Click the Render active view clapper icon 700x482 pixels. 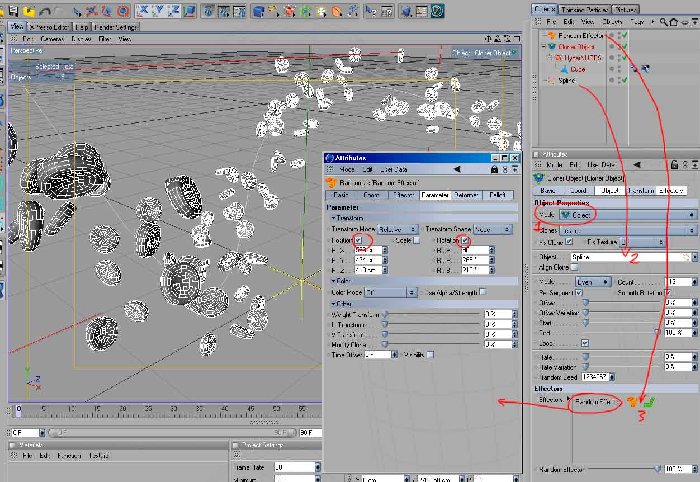(x=208, y=10)
